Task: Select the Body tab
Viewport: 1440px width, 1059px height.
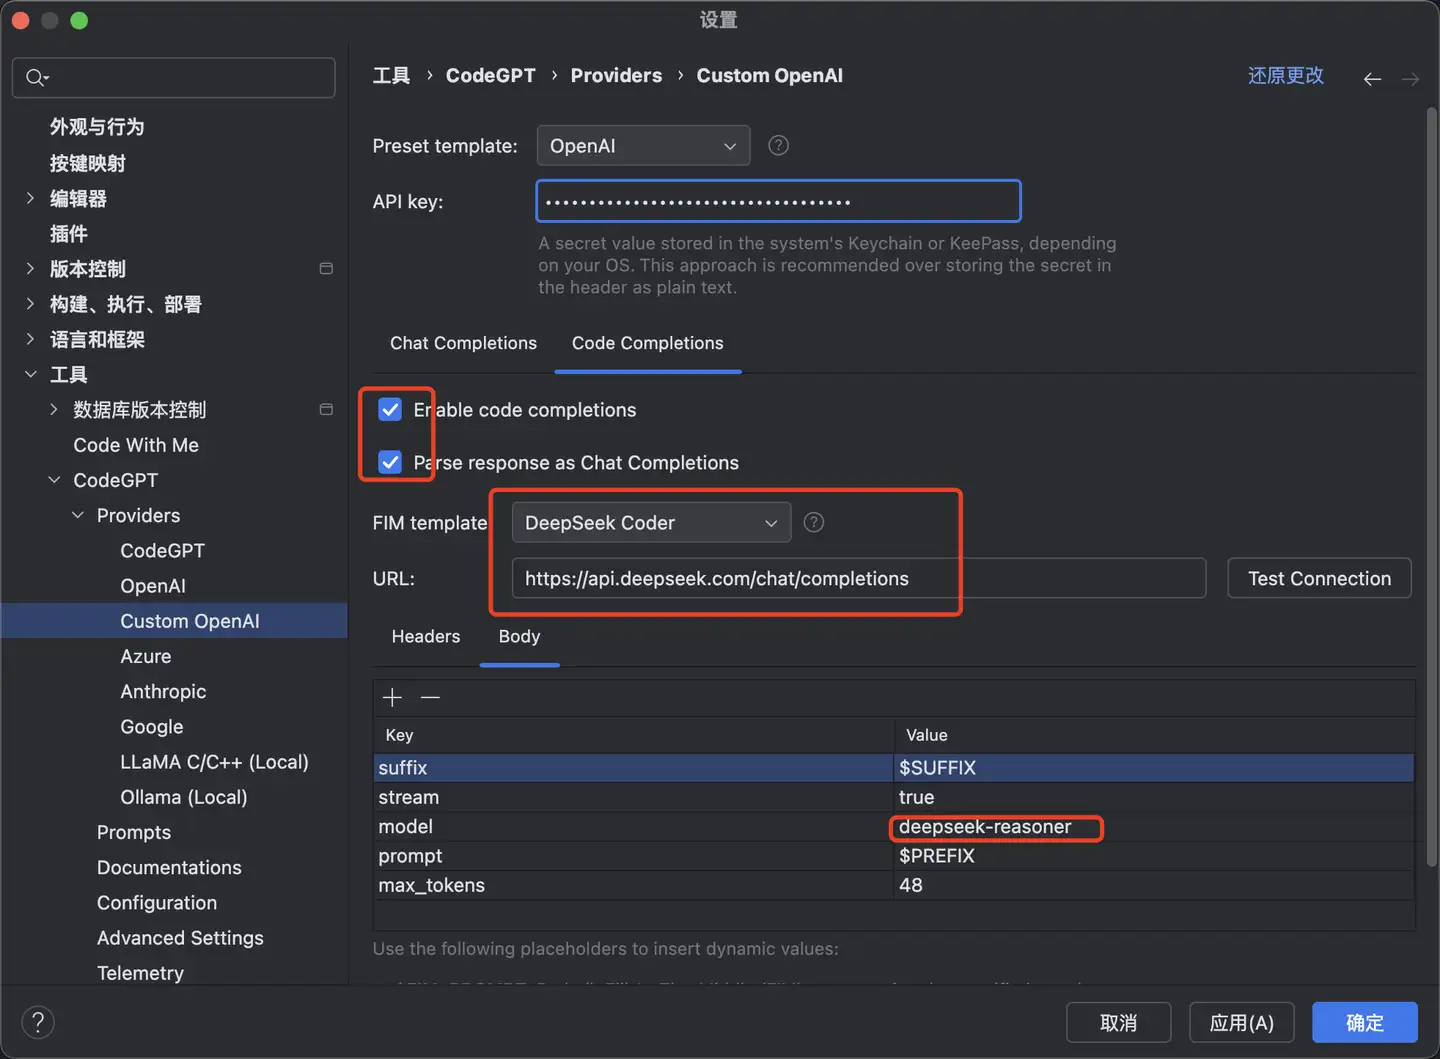Action: [519, 636]
